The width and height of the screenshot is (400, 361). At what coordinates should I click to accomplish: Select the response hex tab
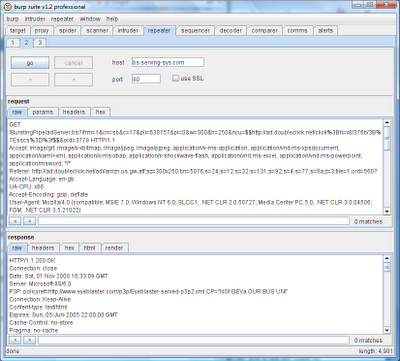(70, 248)
